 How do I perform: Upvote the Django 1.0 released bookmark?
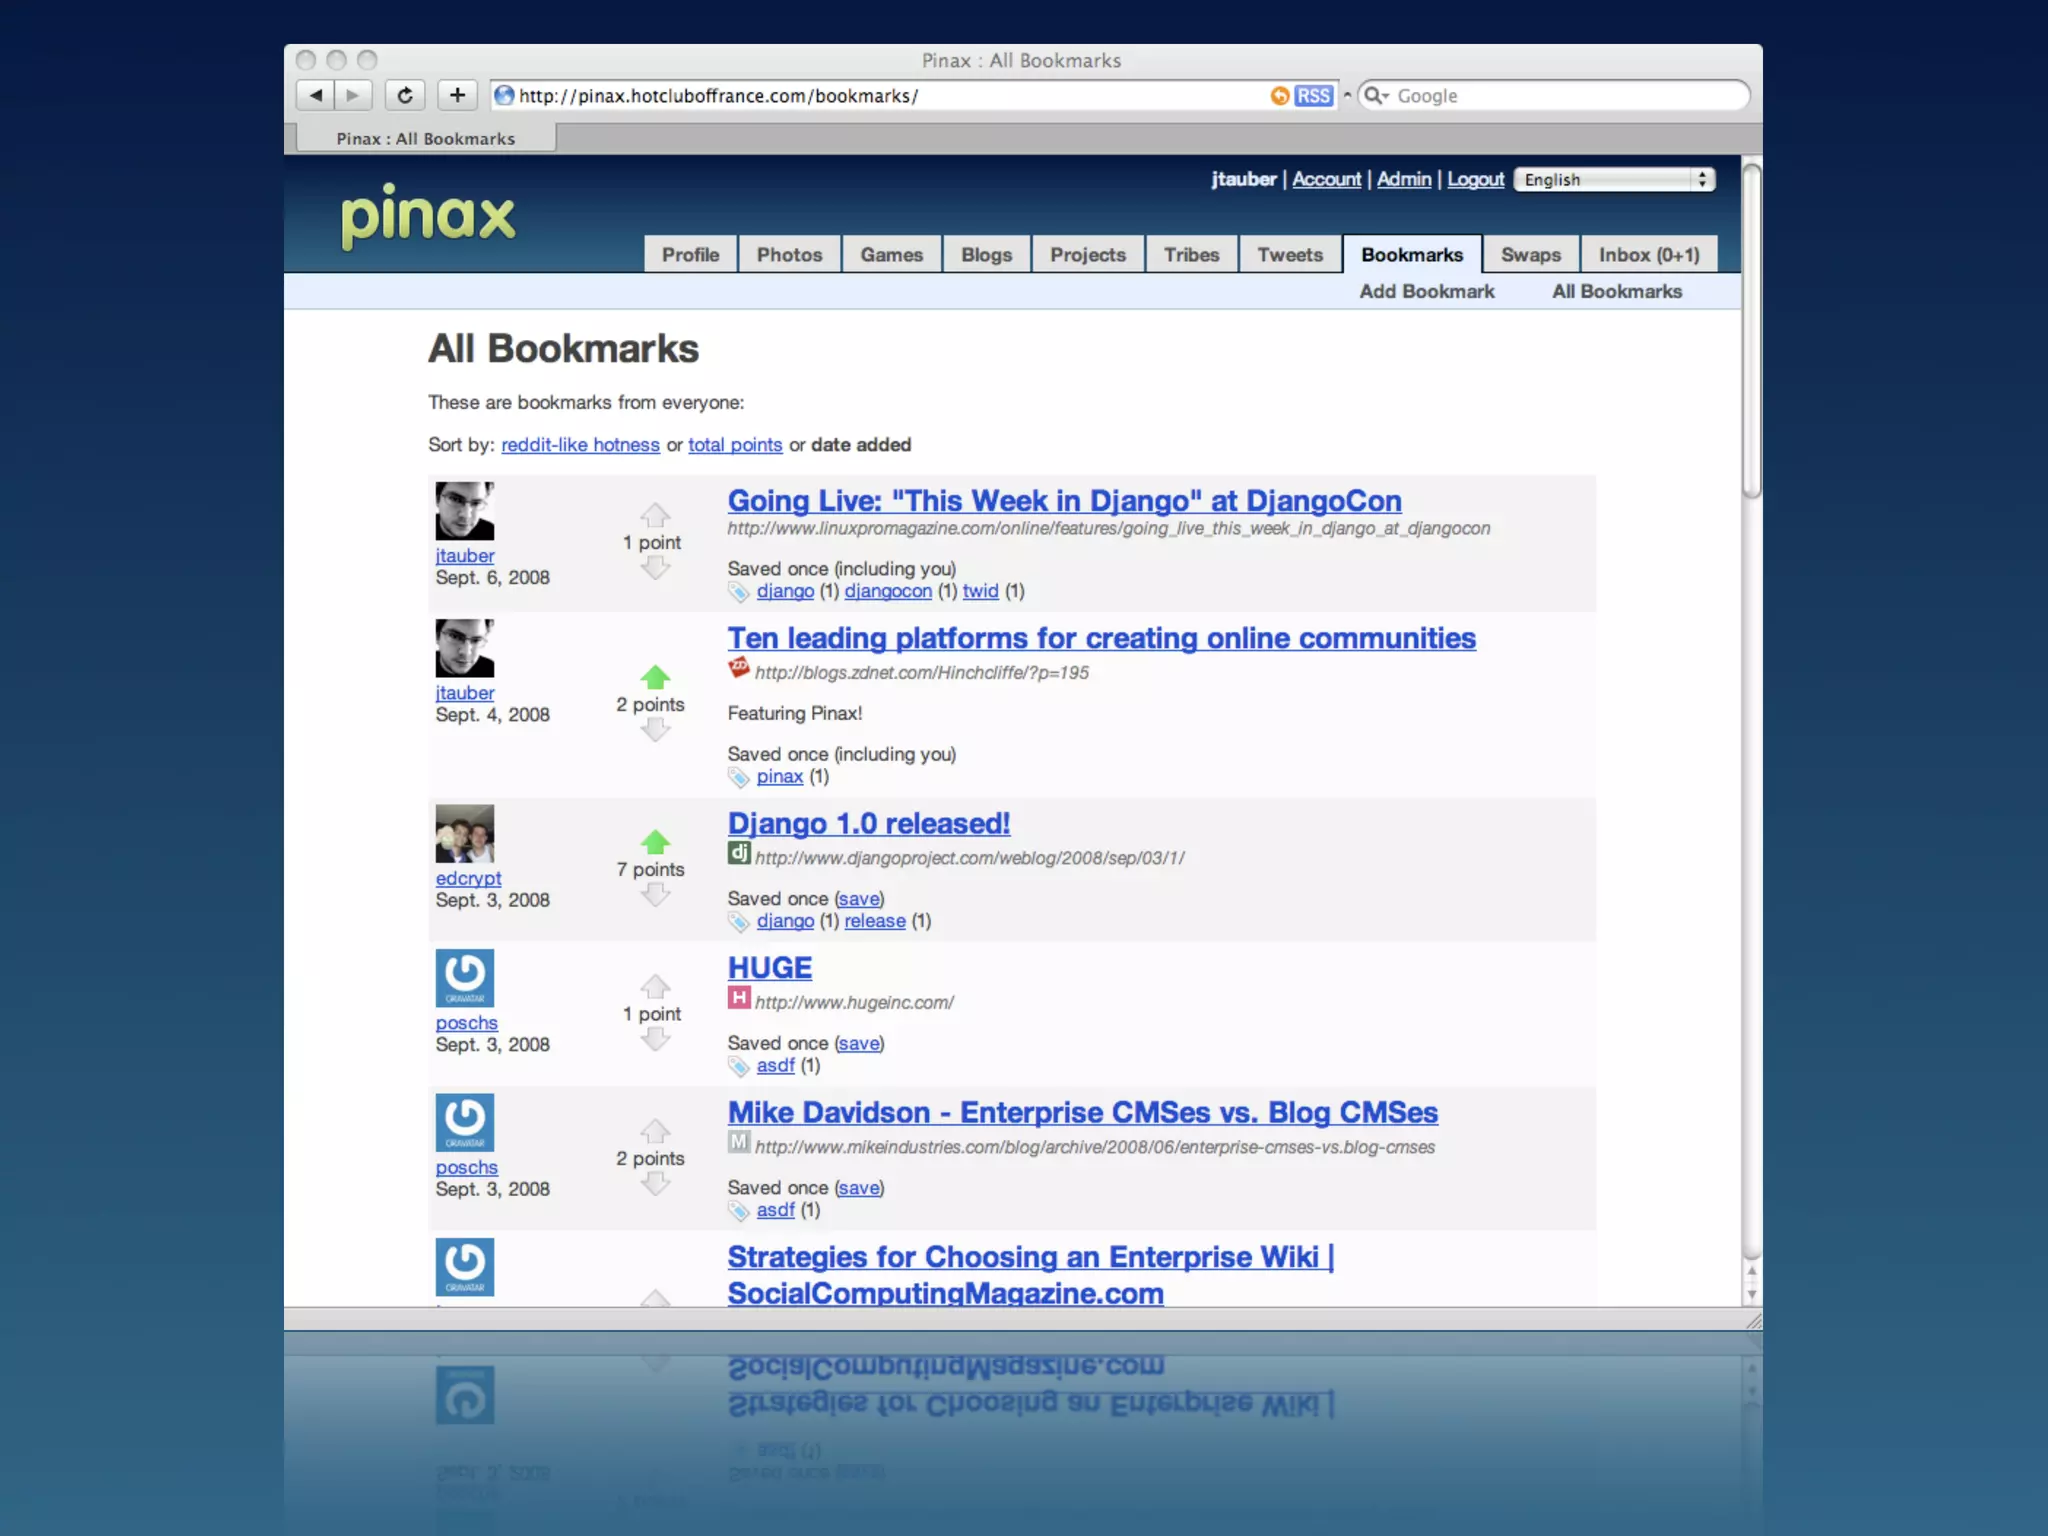point(655,842)
